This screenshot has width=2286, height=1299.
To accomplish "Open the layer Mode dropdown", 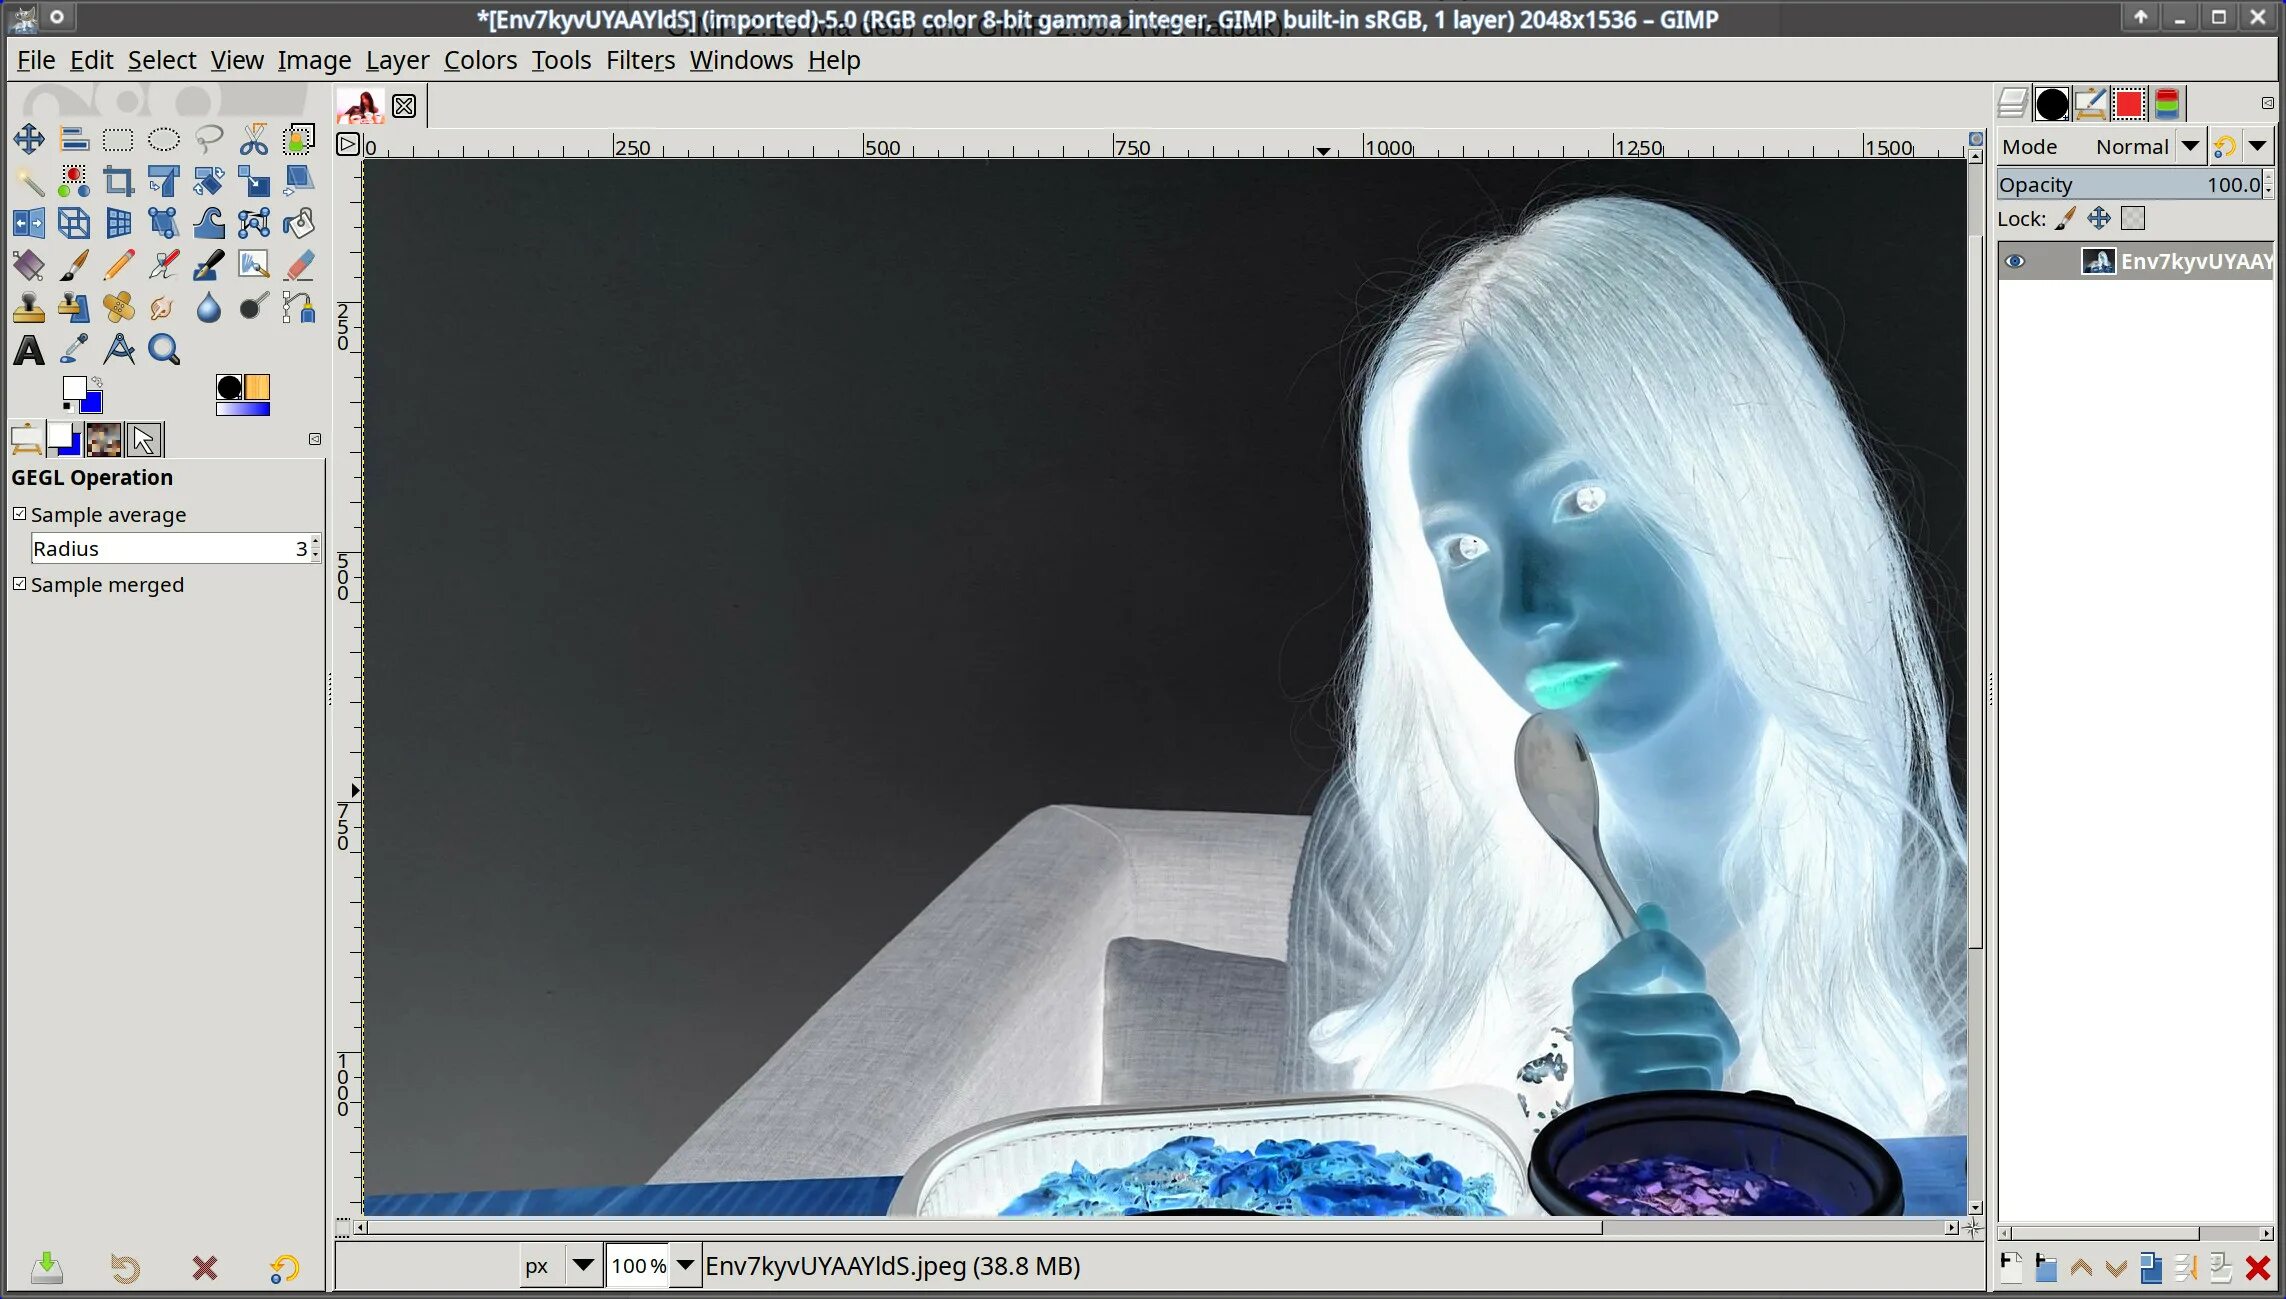I will point(2190,147).
